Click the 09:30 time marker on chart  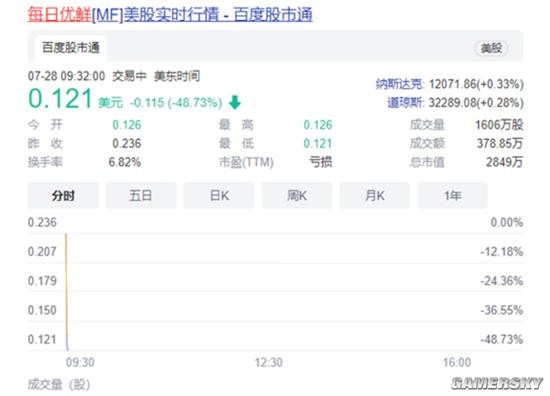pyautogui.click(x=80, y=362)
